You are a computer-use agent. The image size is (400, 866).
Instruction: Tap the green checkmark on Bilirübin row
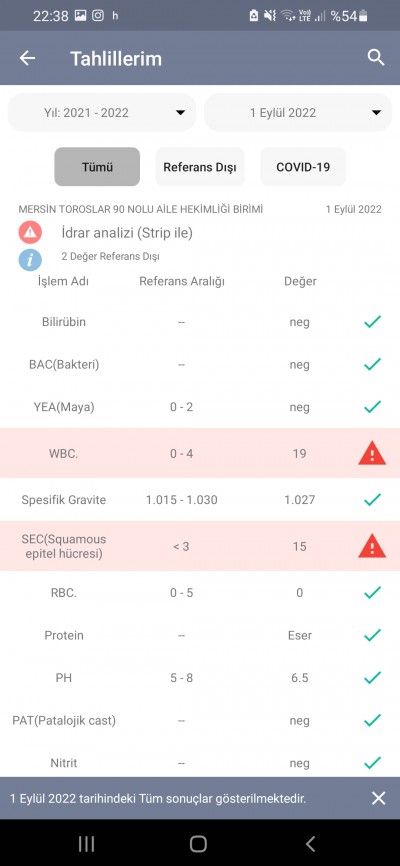[x=372, y=321]
